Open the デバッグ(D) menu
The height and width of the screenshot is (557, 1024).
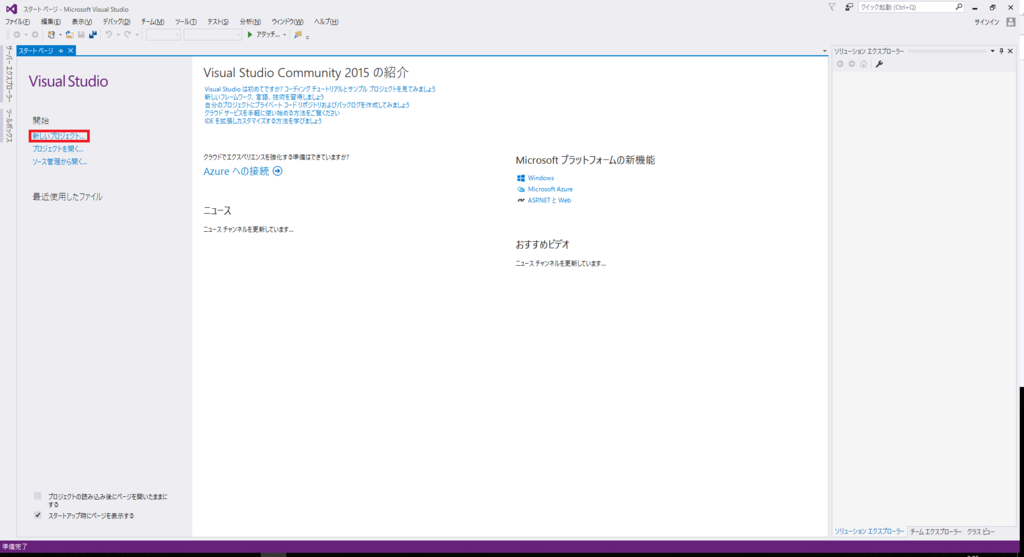click(116, 22)
